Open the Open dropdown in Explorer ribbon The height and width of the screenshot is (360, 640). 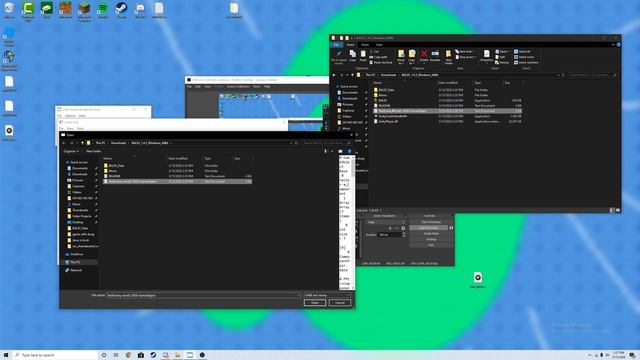point(502,51)
